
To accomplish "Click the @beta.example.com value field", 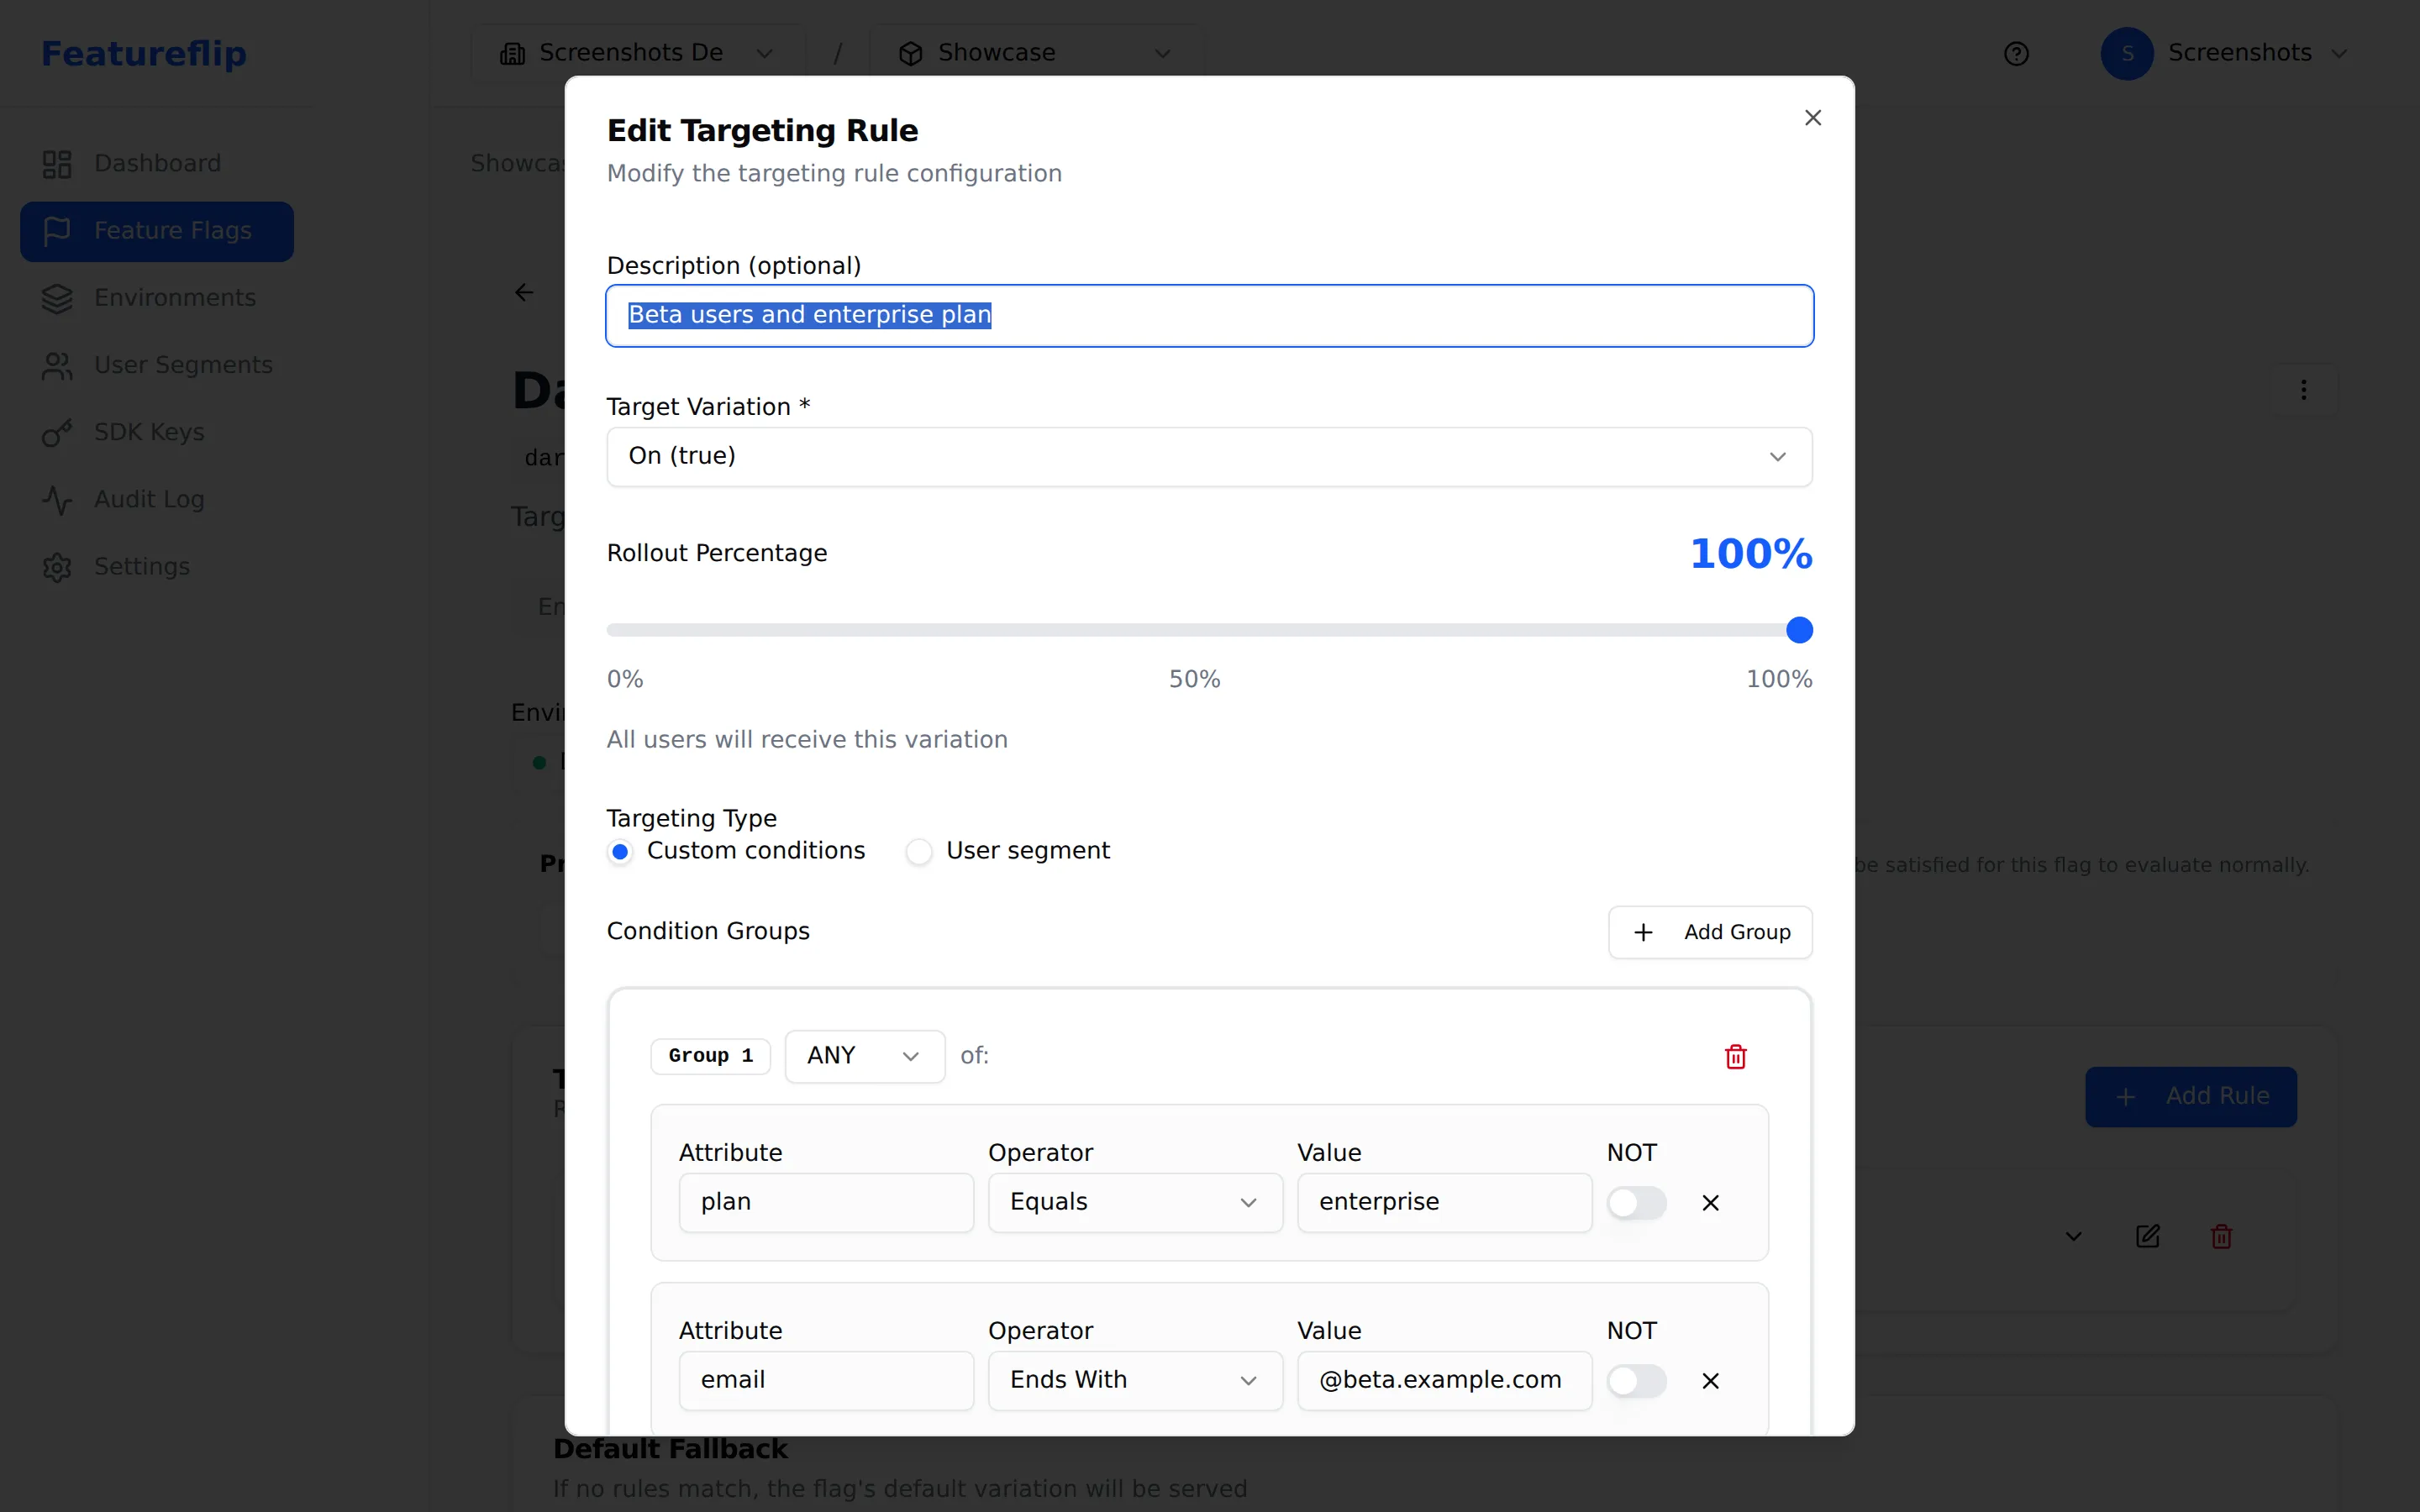I will (1444, 1380).
